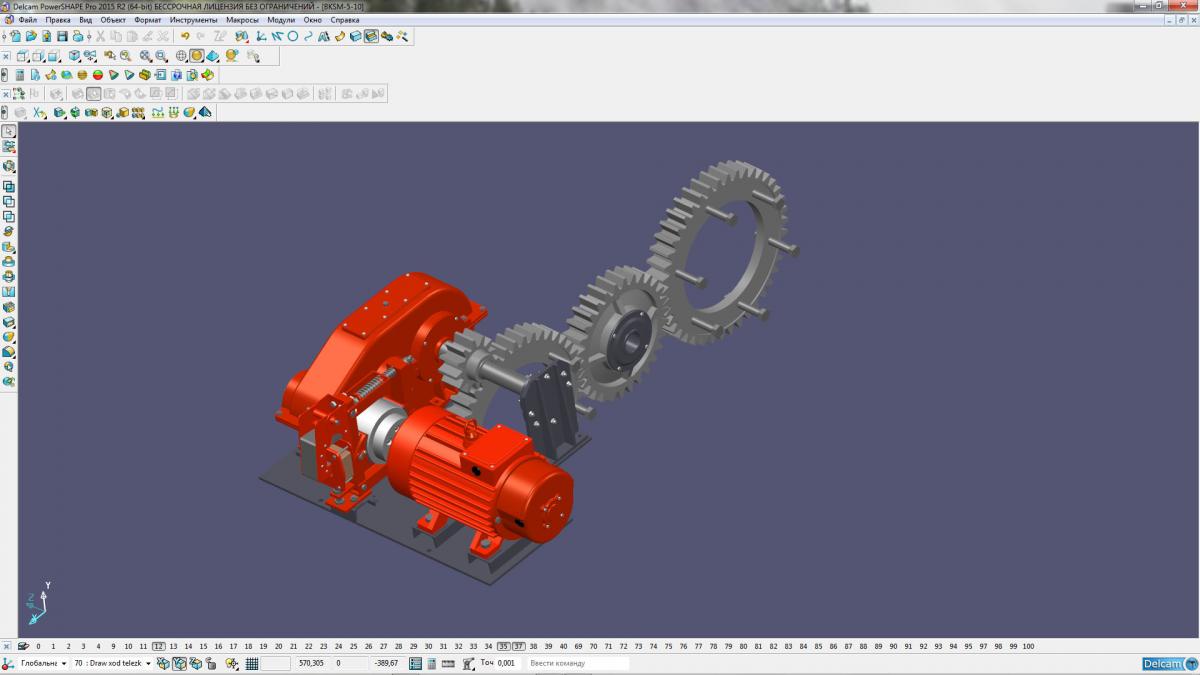This screenshot has height=675, width=1200.
Task: Click the open folder icon in the main toolbar
Action: point(31,36)
